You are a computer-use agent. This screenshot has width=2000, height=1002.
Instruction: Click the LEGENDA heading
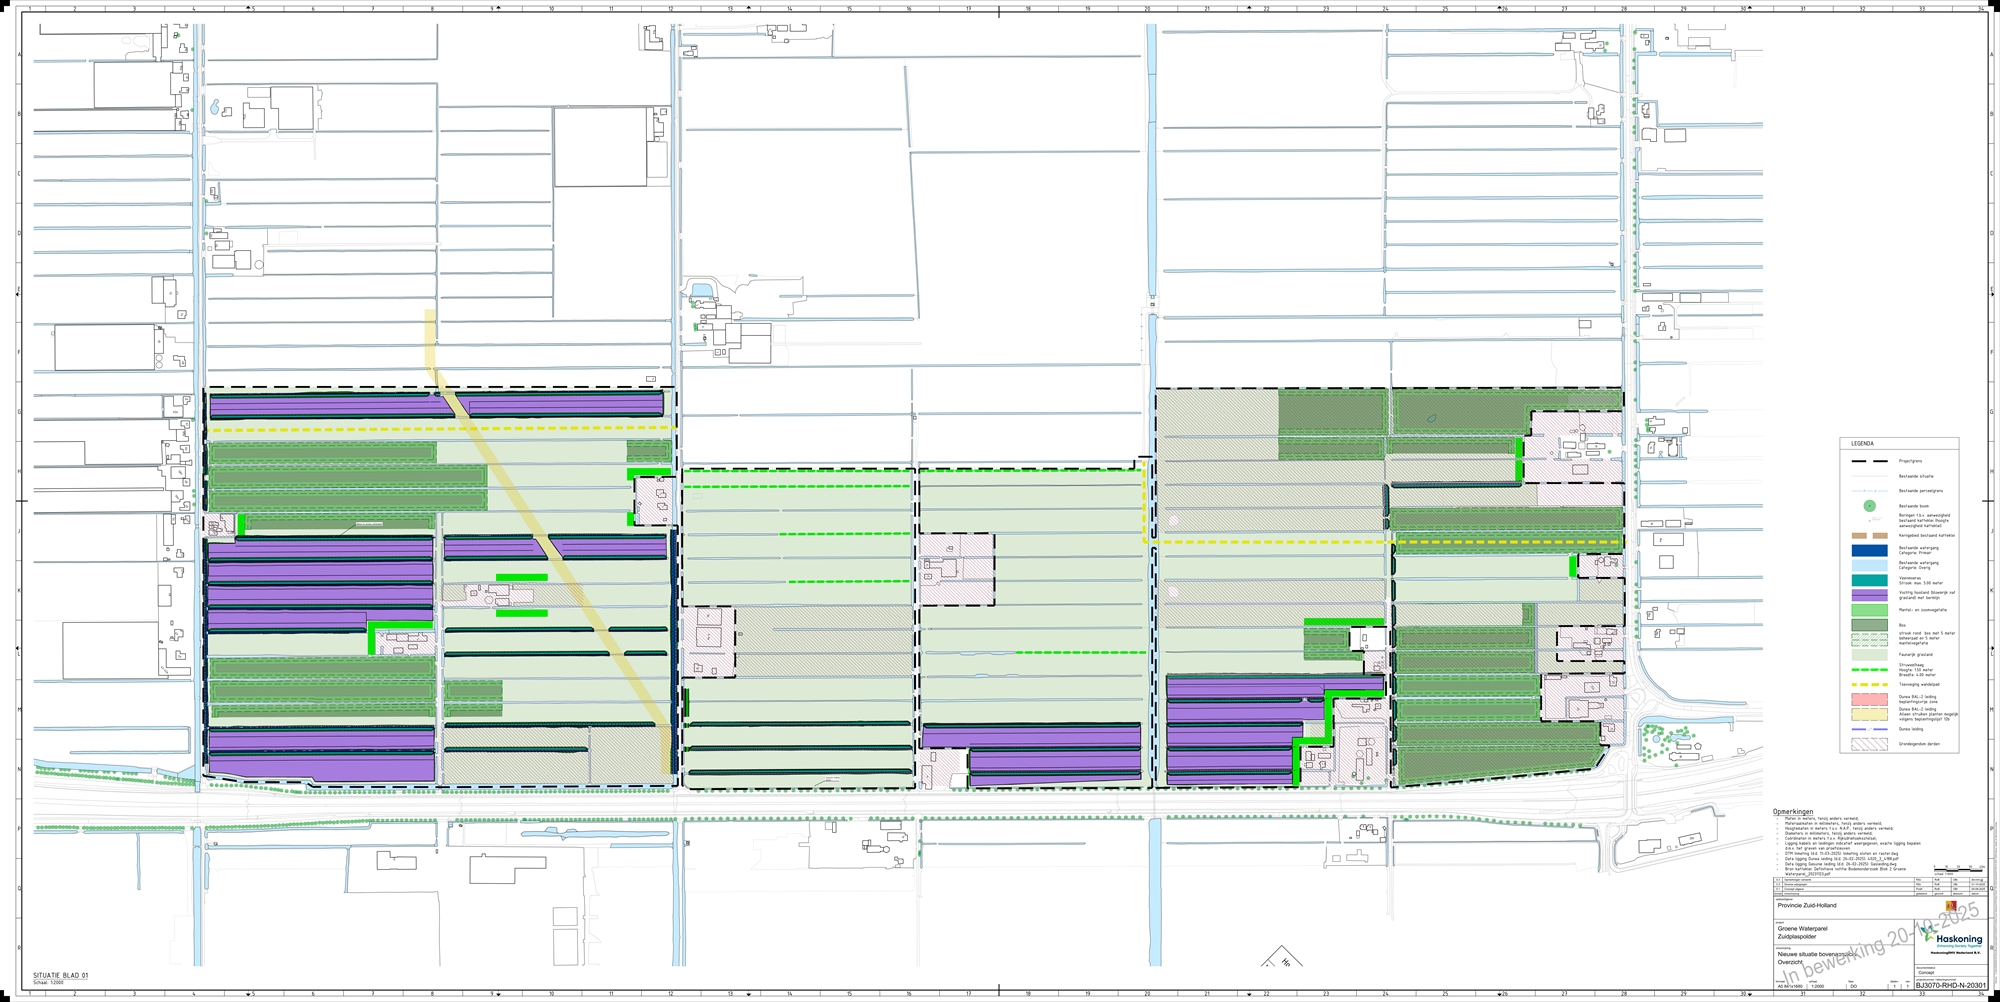tap(1862, 443)
